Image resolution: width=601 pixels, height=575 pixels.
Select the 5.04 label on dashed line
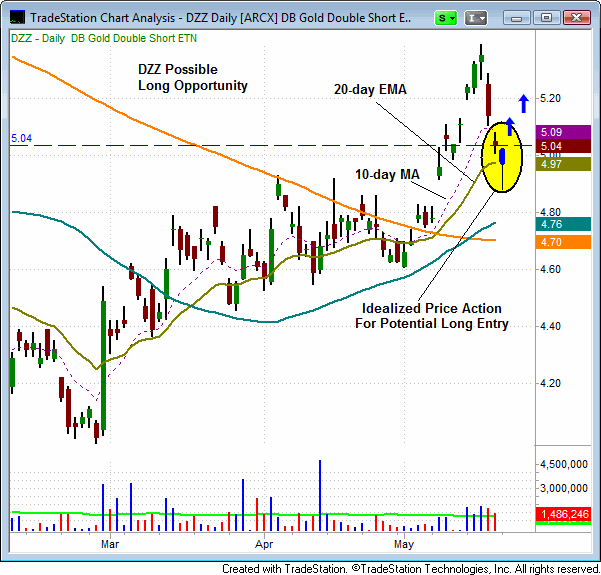coord(21,138)
